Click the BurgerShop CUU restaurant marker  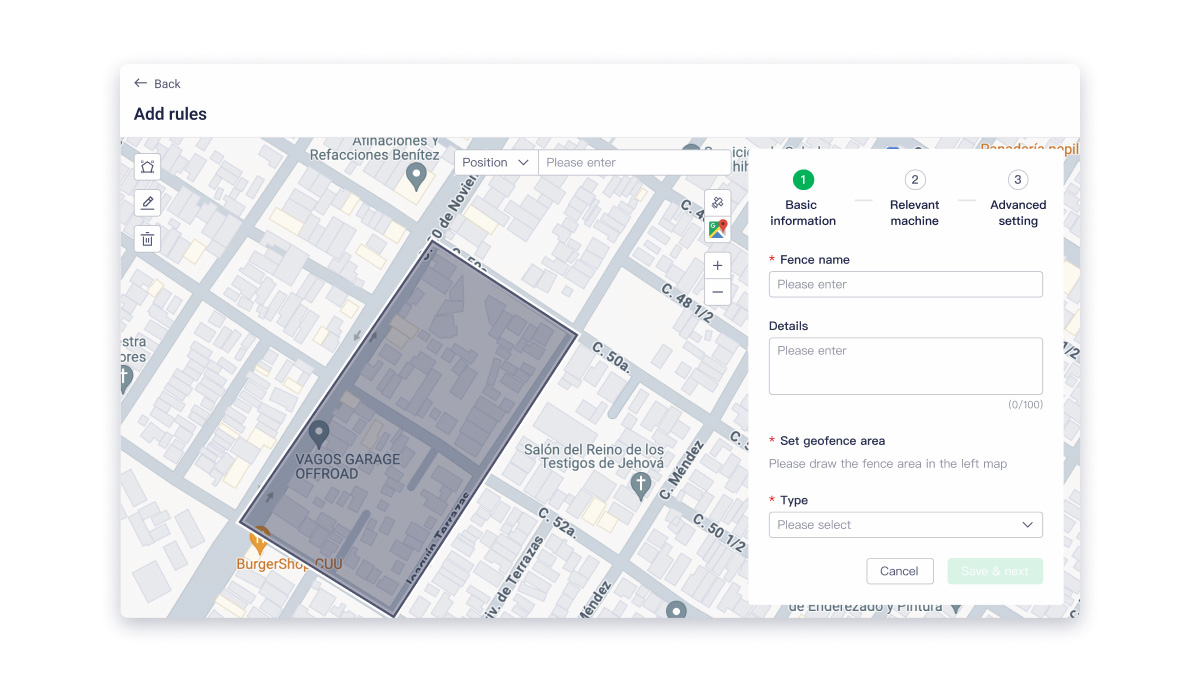(259, 540)
